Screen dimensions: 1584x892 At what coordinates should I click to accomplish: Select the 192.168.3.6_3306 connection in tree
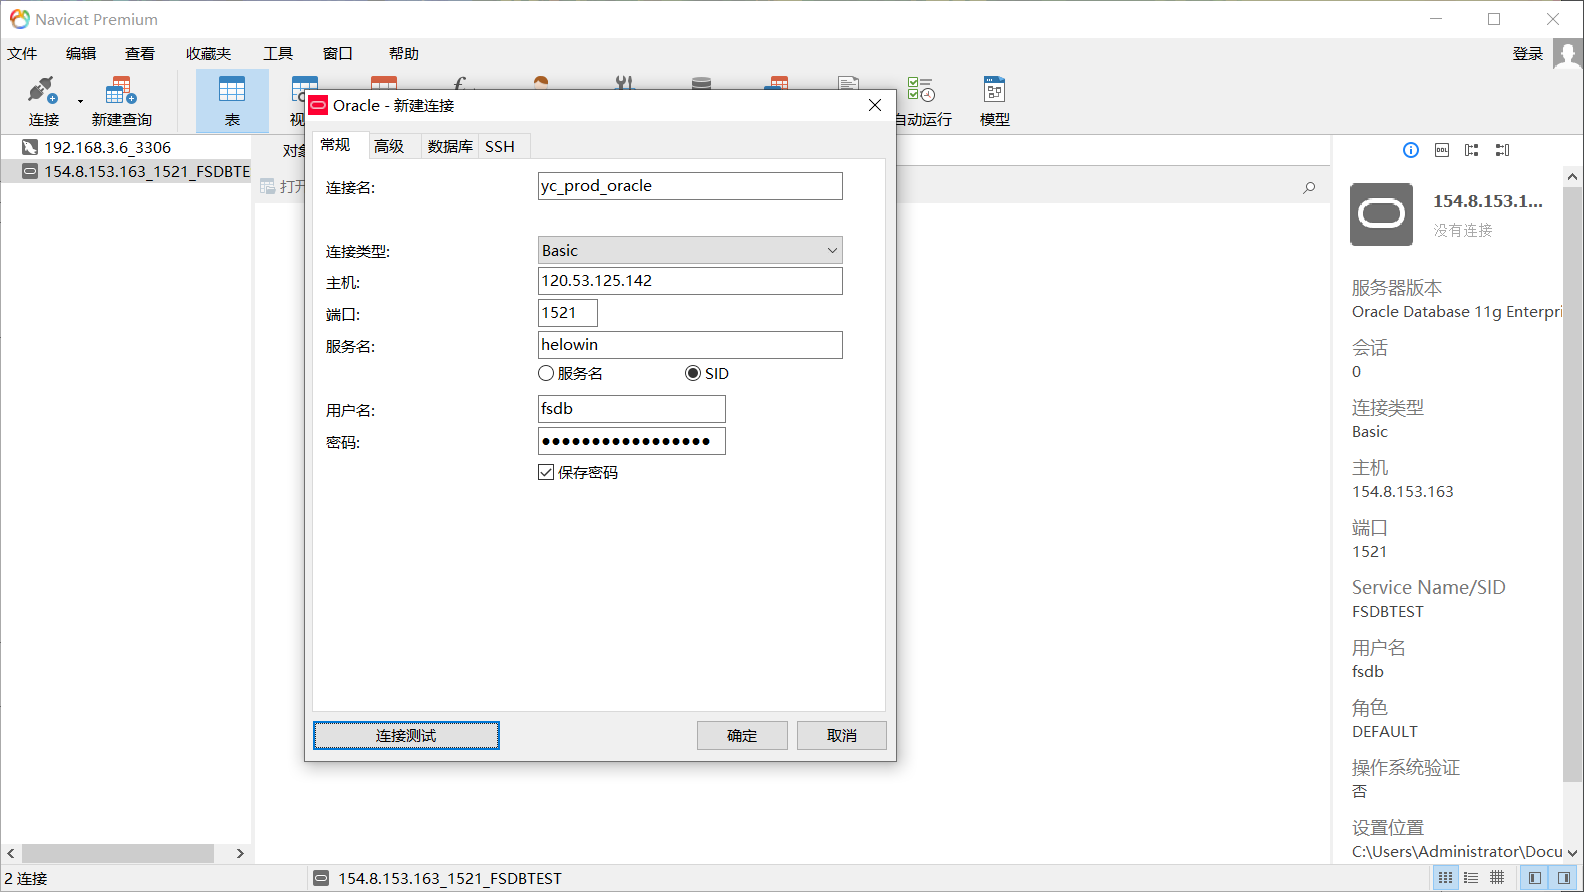[x=107, y=147]
